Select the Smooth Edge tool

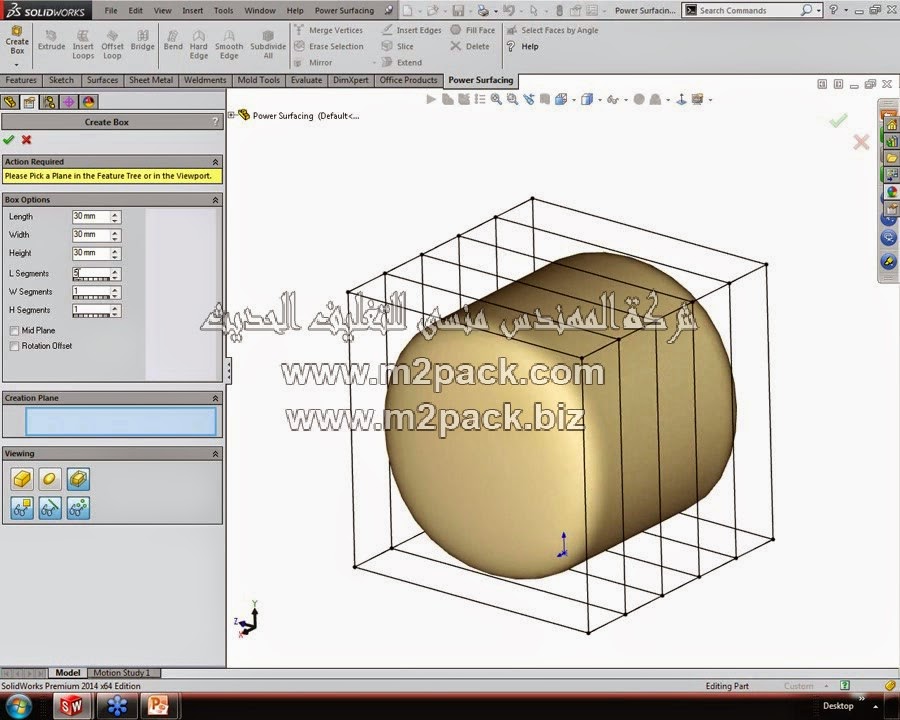coord(229,45)
